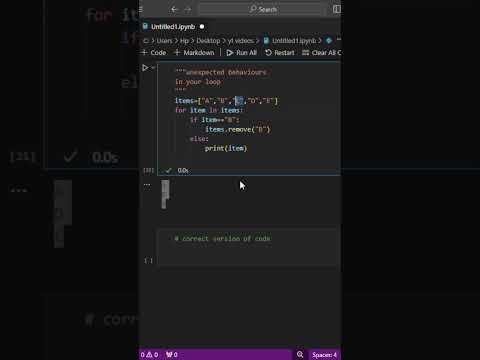This screenshot has height=360, width=480.
Task: Click the cell symbol icon in breadcrumbs
Action: [329, 41]
